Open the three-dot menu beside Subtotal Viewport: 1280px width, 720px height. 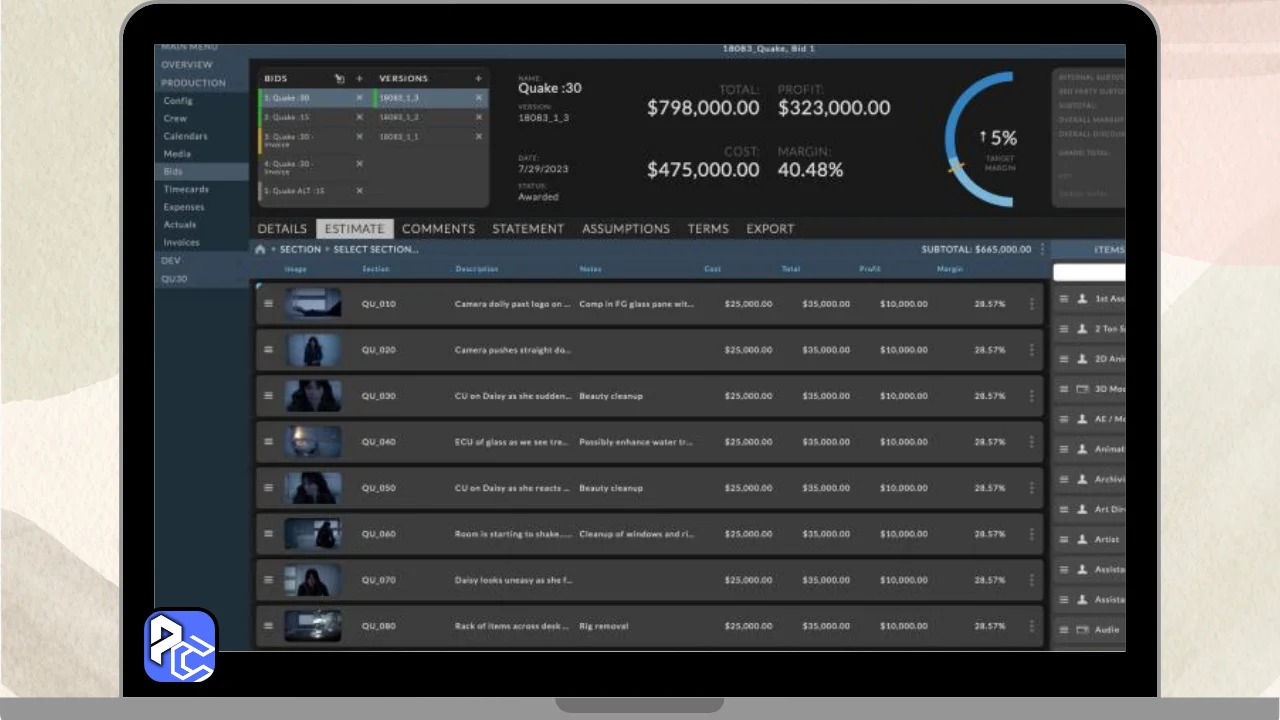tap(1042, 249)
